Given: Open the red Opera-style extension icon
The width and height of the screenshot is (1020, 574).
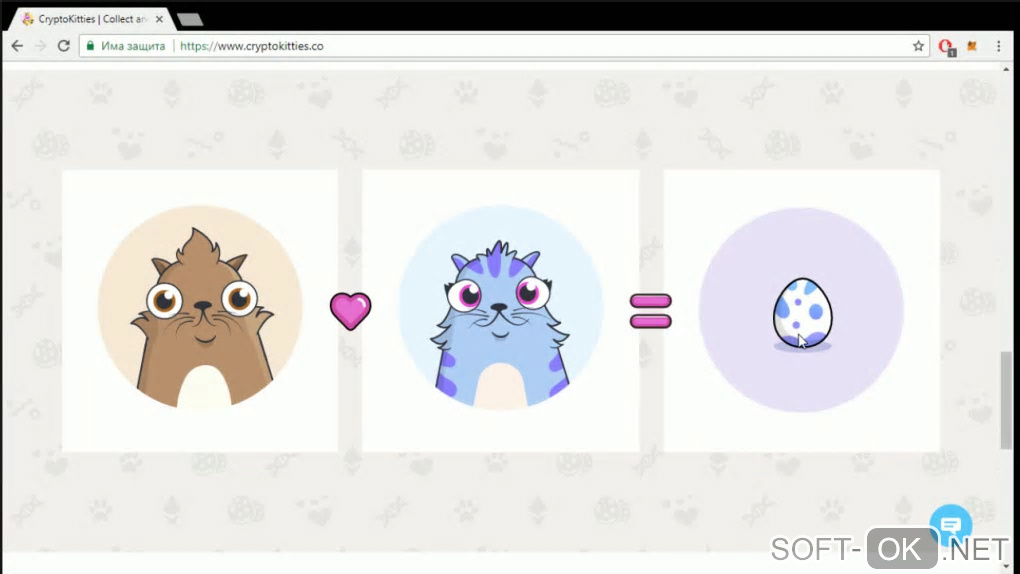Looking at the screenshot, I should (946, 47).
